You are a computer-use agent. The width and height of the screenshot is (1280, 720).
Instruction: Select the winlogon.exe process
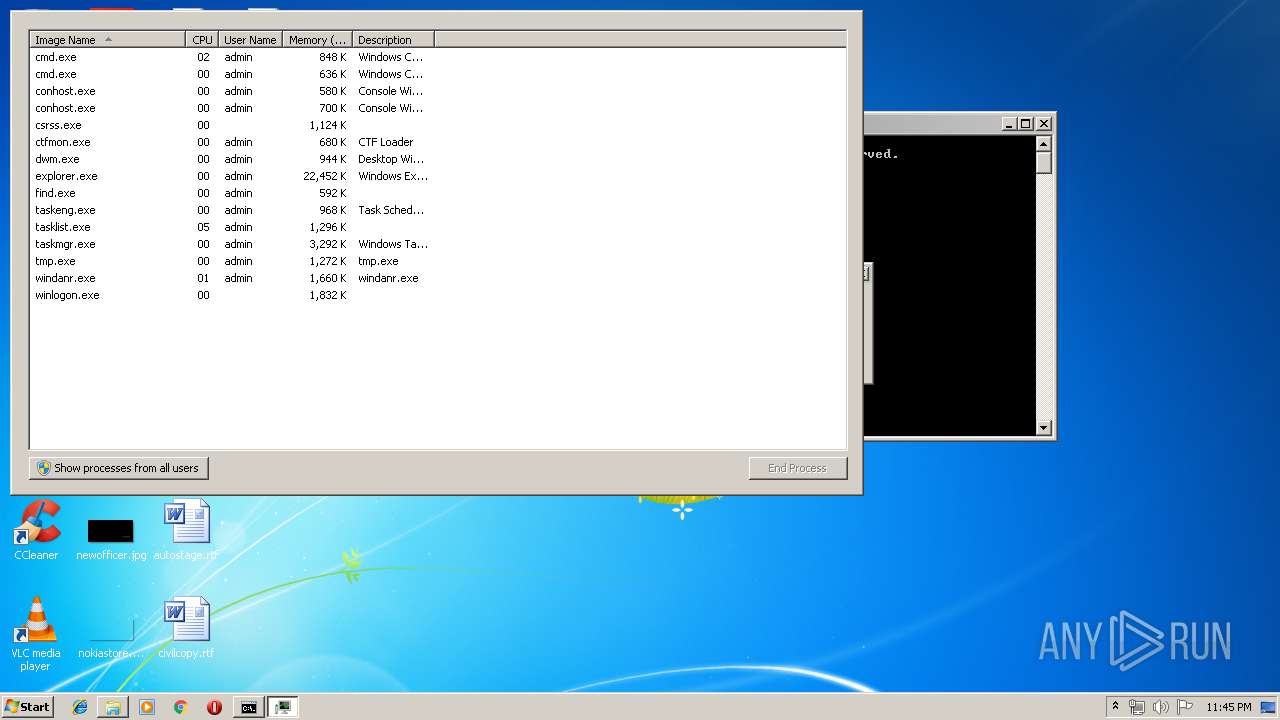tap(438, 295)
